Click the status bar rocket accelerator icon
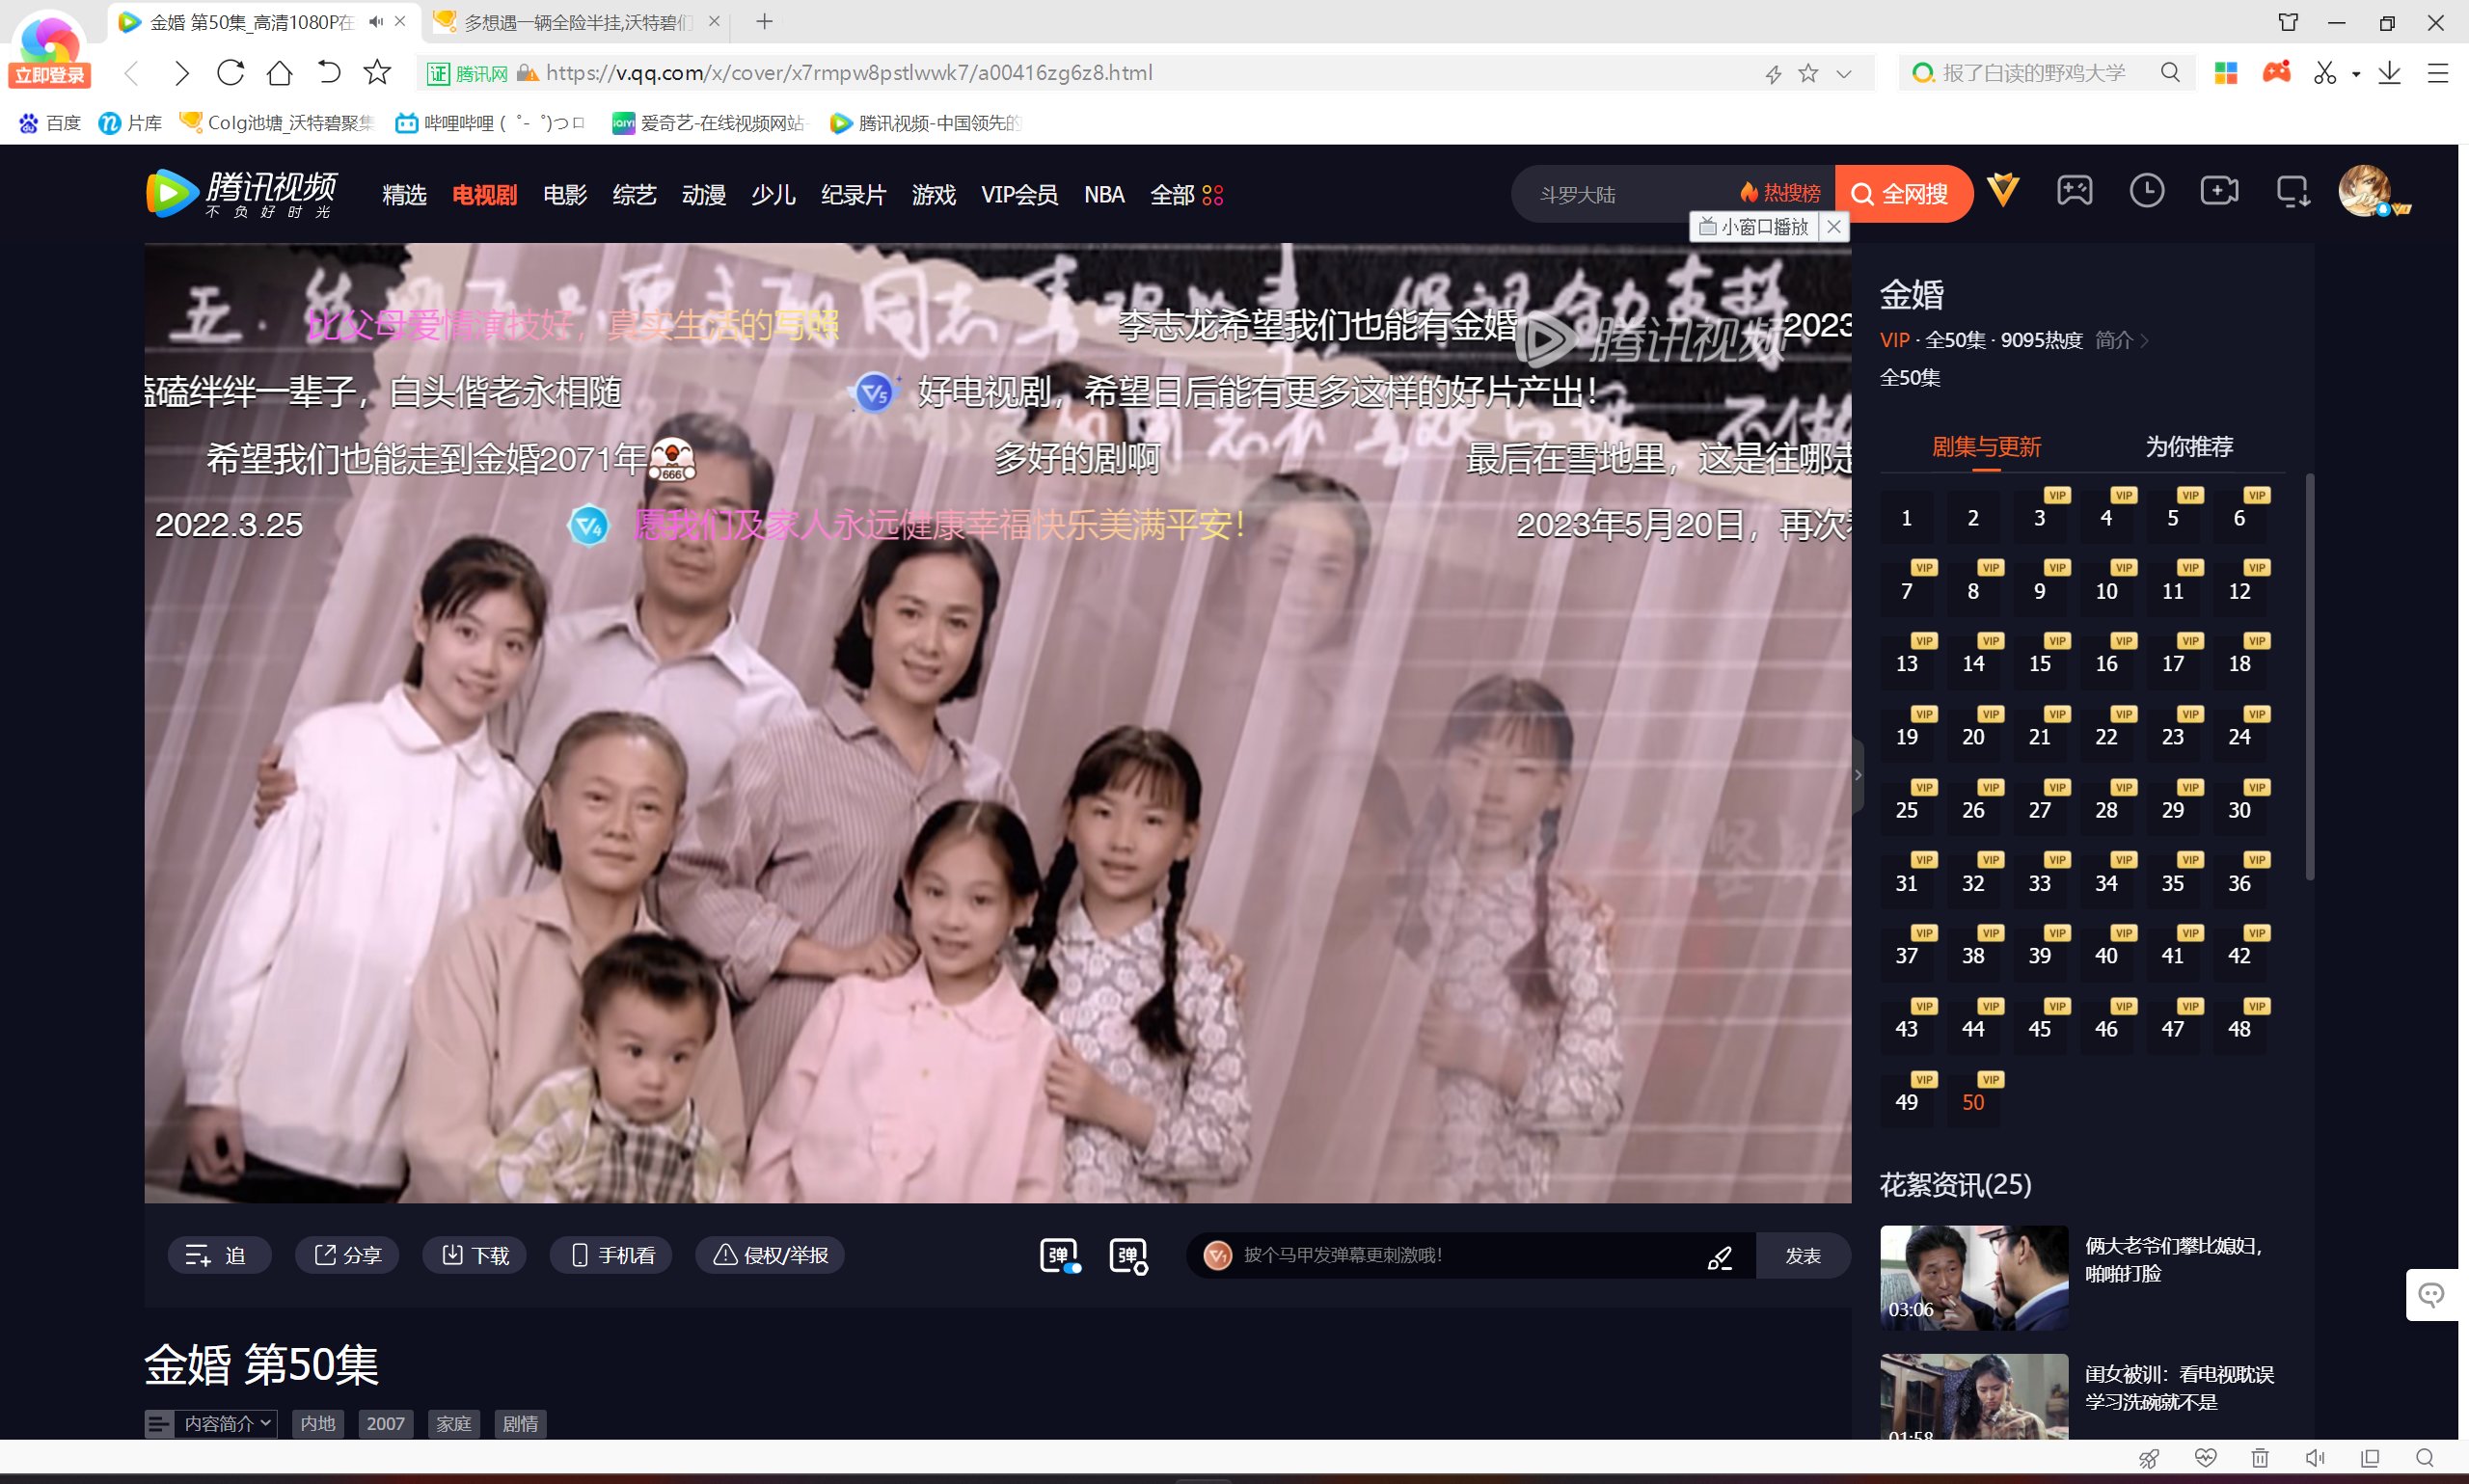Image resolution: width=2469 pixels, height=1484 pixels. [2148, 1458]
